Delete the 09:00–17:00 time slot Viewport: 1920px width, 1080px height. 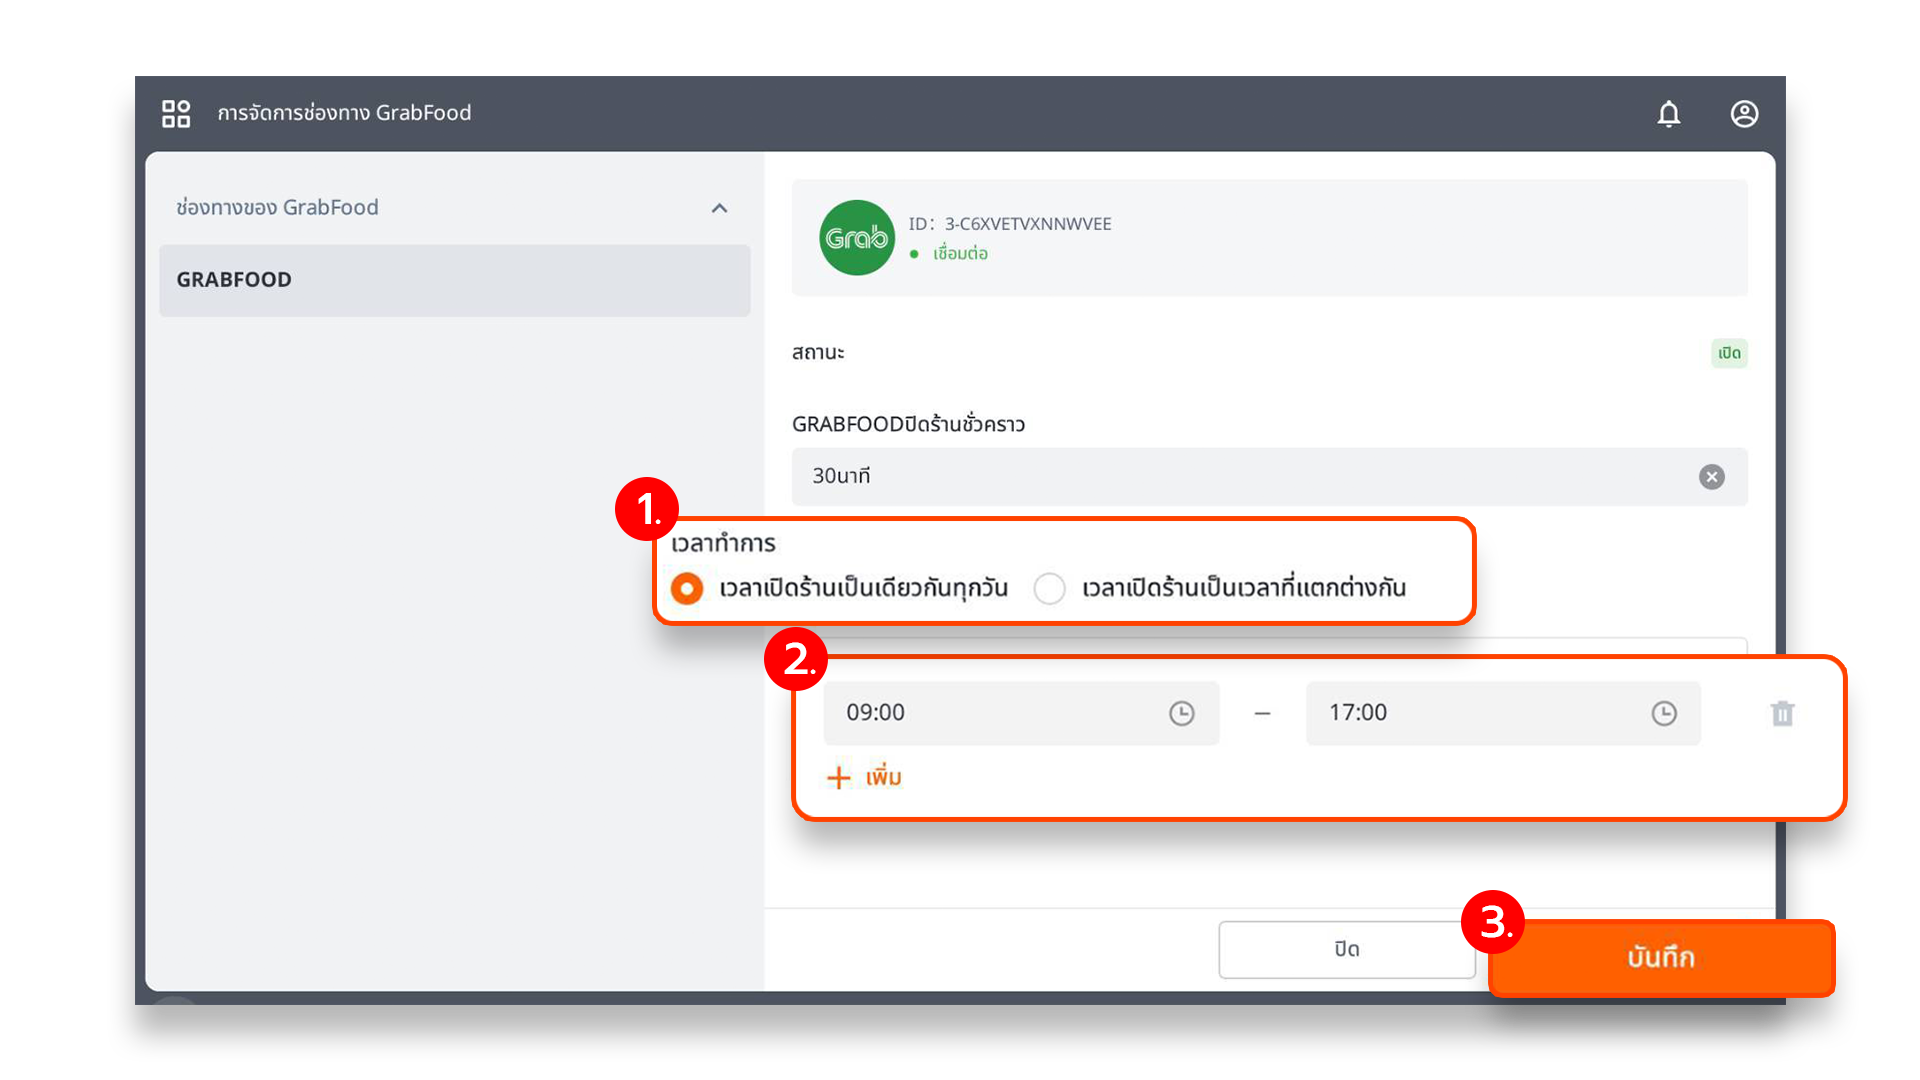coord(1782,713)
